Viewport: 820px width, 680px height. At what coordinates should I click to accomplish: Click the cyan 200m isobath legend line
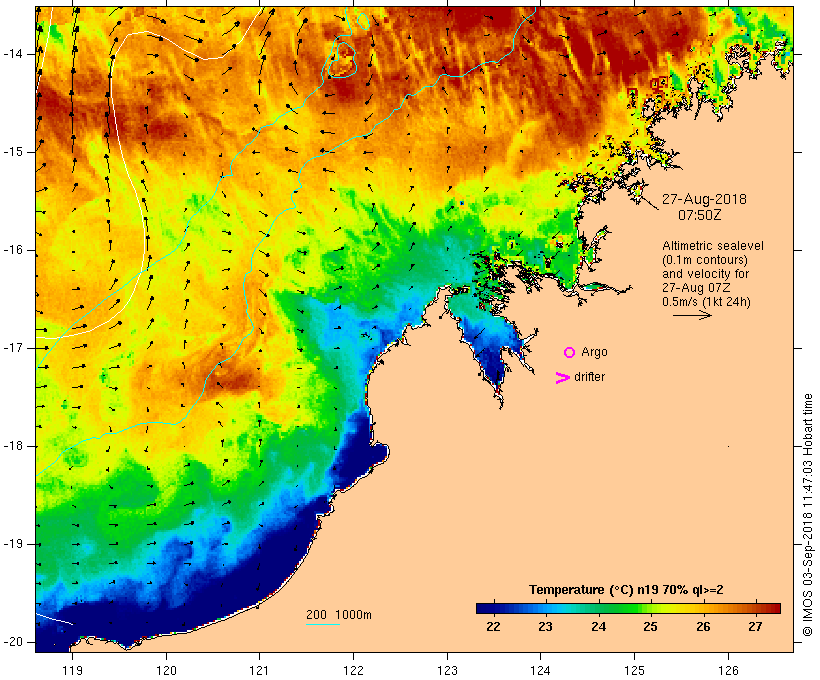(x=323, y=624)
